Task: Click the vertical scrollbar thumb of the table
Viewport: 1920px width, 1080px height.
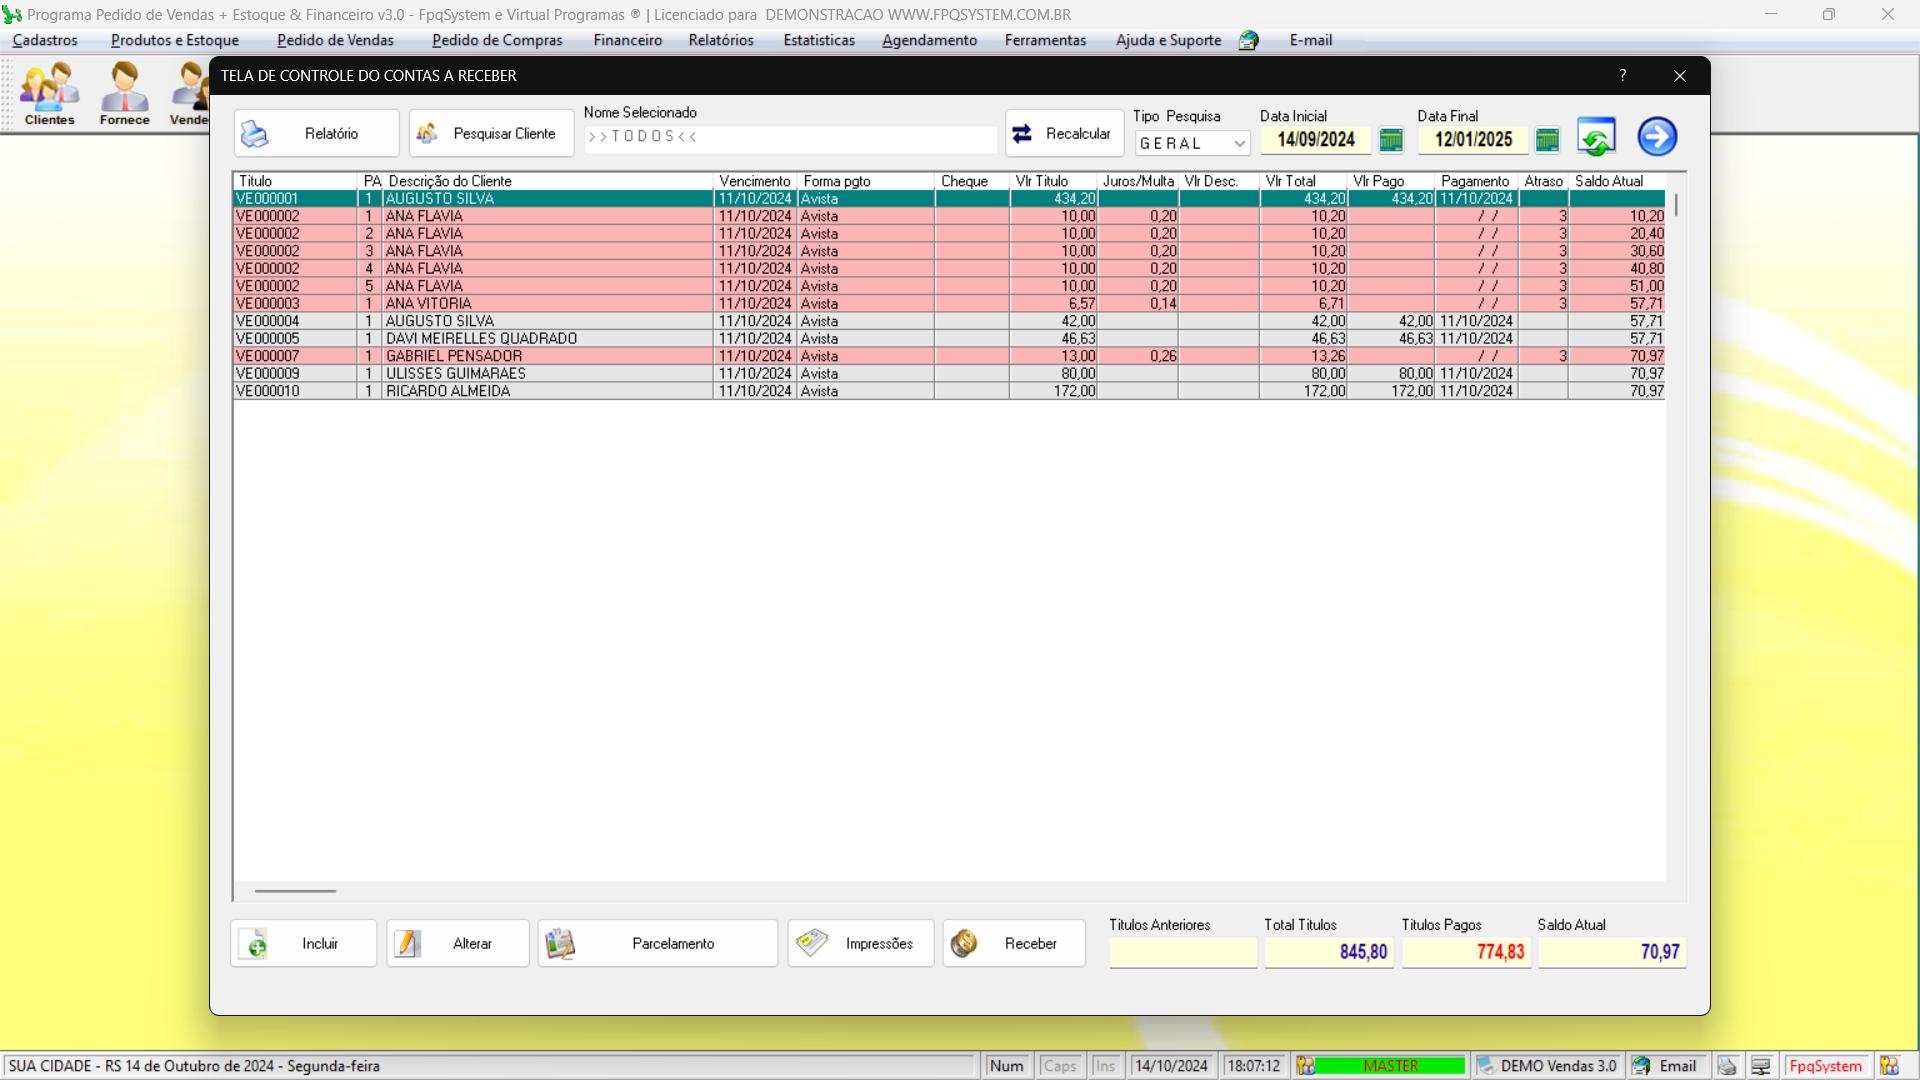Action: [1676, 205]
